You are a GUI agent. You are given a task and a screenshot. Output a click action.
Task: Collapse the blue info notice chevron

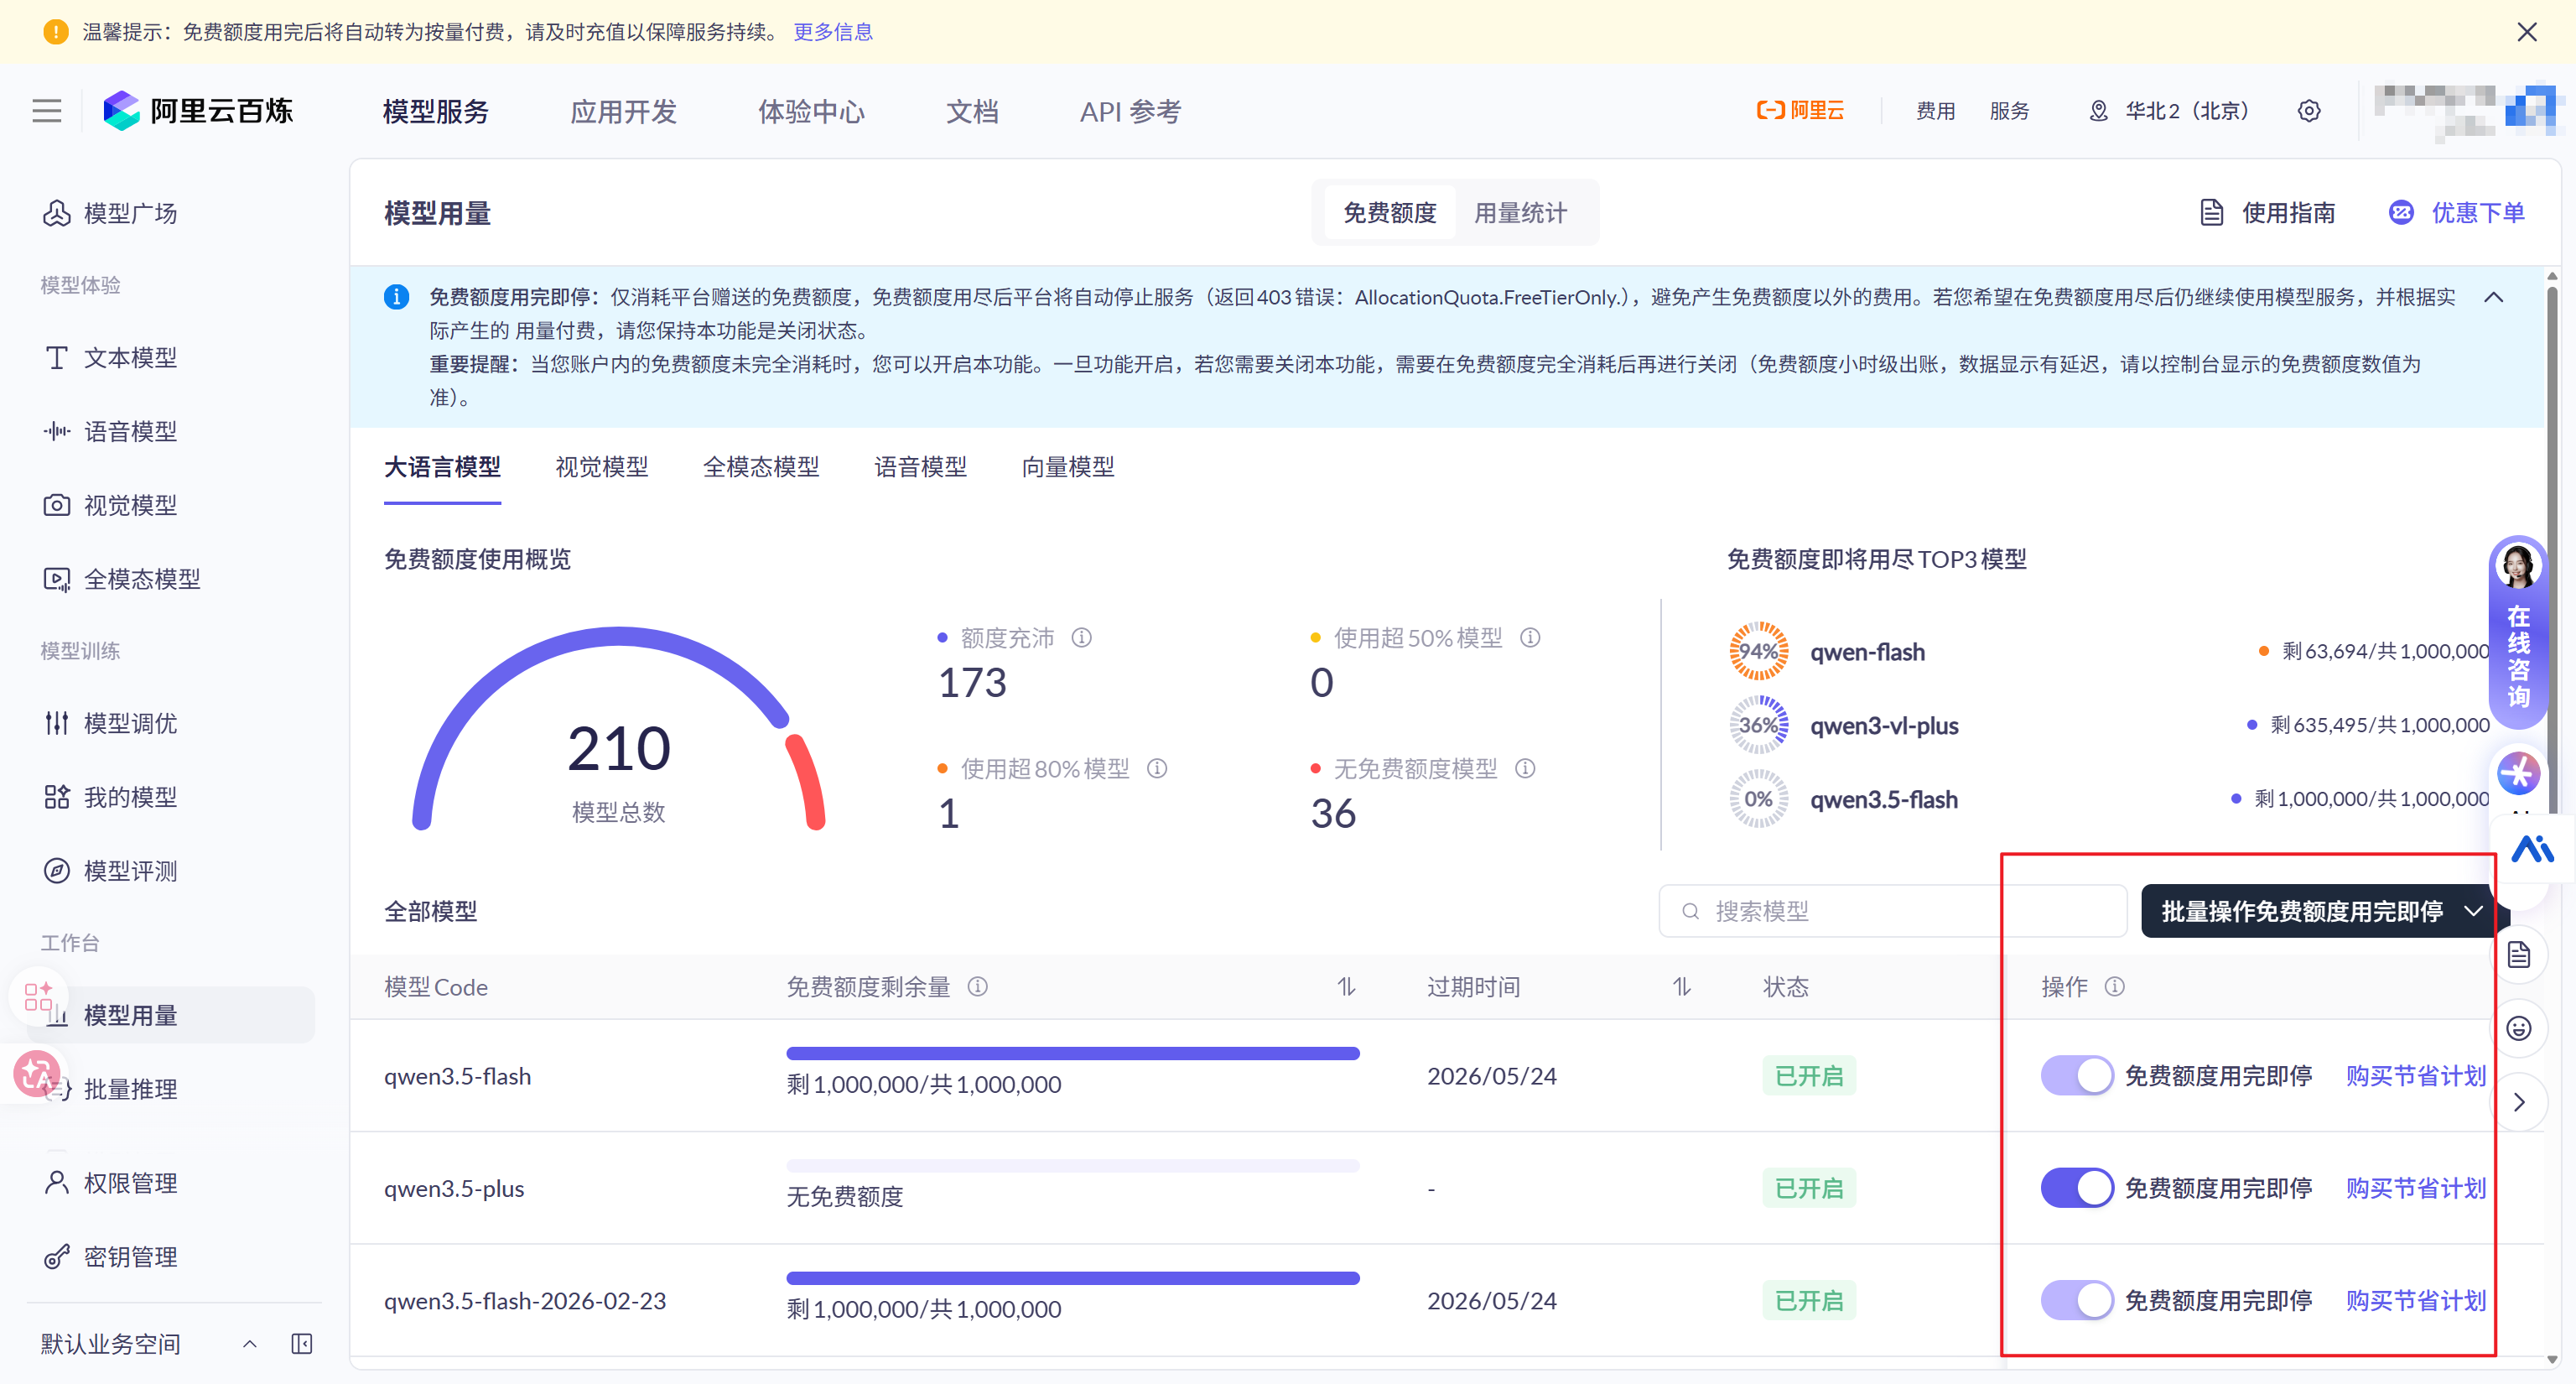2493,297
